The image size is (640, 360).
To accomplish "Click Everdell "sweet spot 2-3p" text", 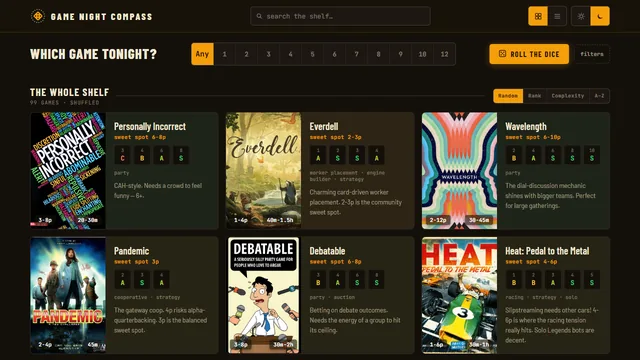I will pyautogui.click(x=336, y=137).
